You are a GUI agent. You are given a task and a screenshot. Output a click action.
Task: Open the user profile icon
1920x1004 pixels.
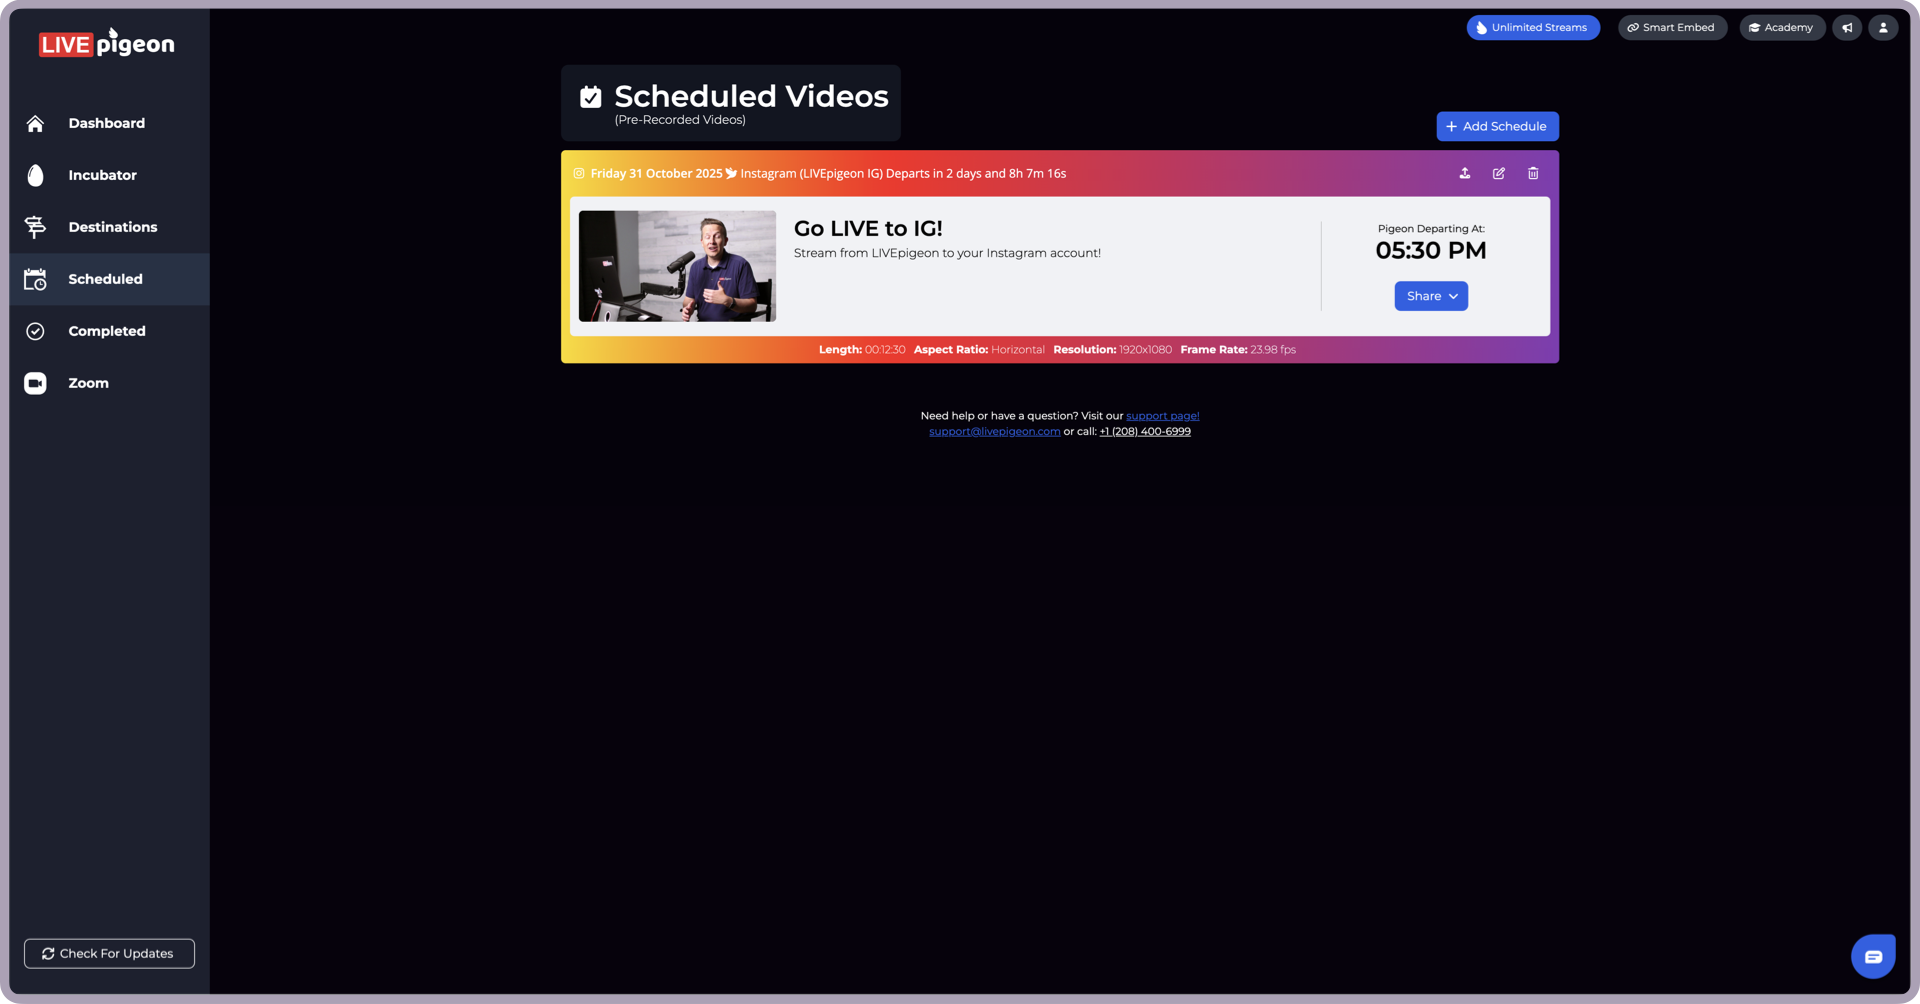click(x=1883, y=28)
